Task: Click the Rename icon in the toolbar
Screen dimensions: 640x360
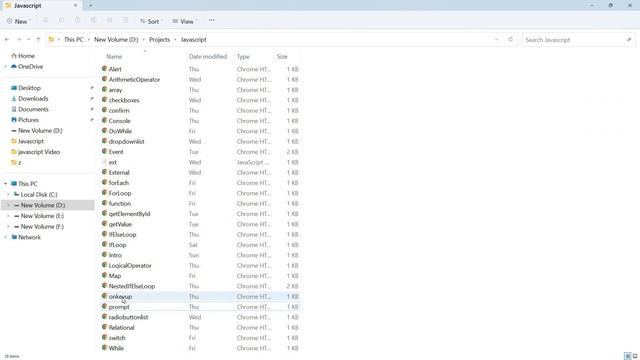Action: click(93, 20)
